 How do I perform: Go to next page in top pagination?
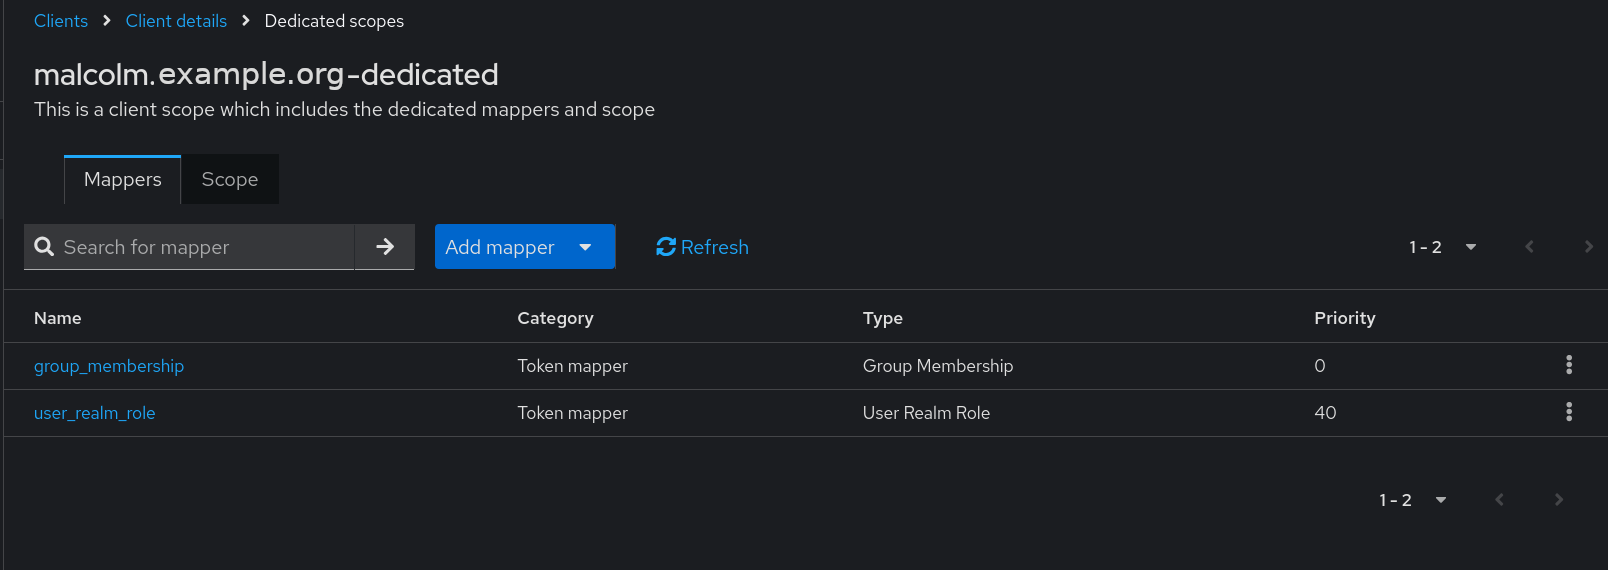click(x=1588, y=247)
